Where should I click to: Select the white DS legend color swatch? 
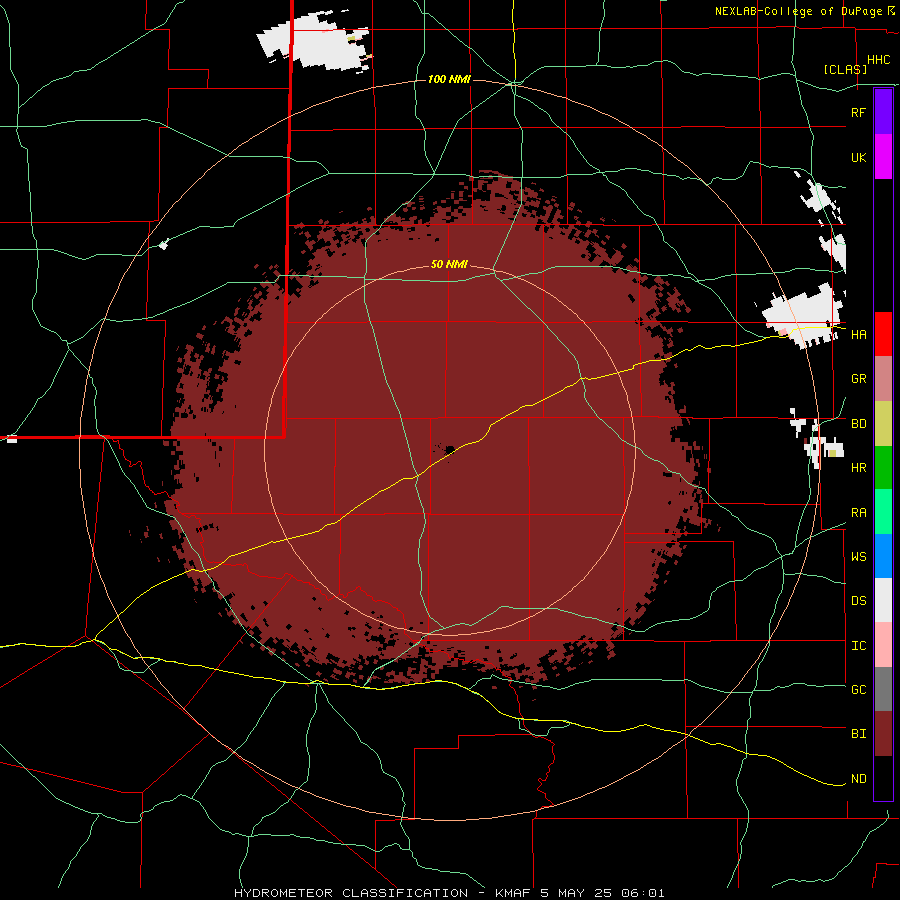pos(883,600)
